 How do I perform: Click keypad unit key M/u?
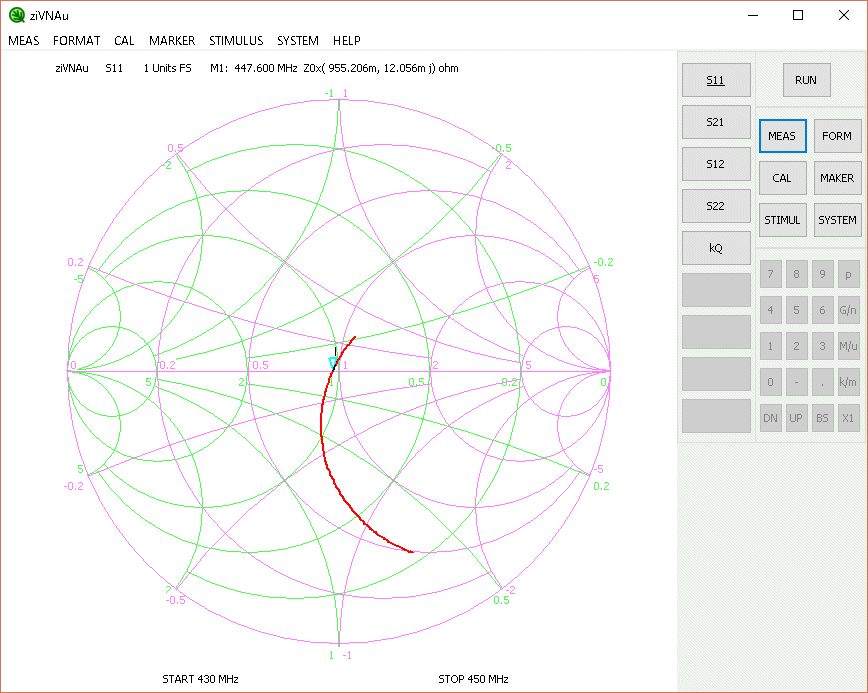click(849, 346)
